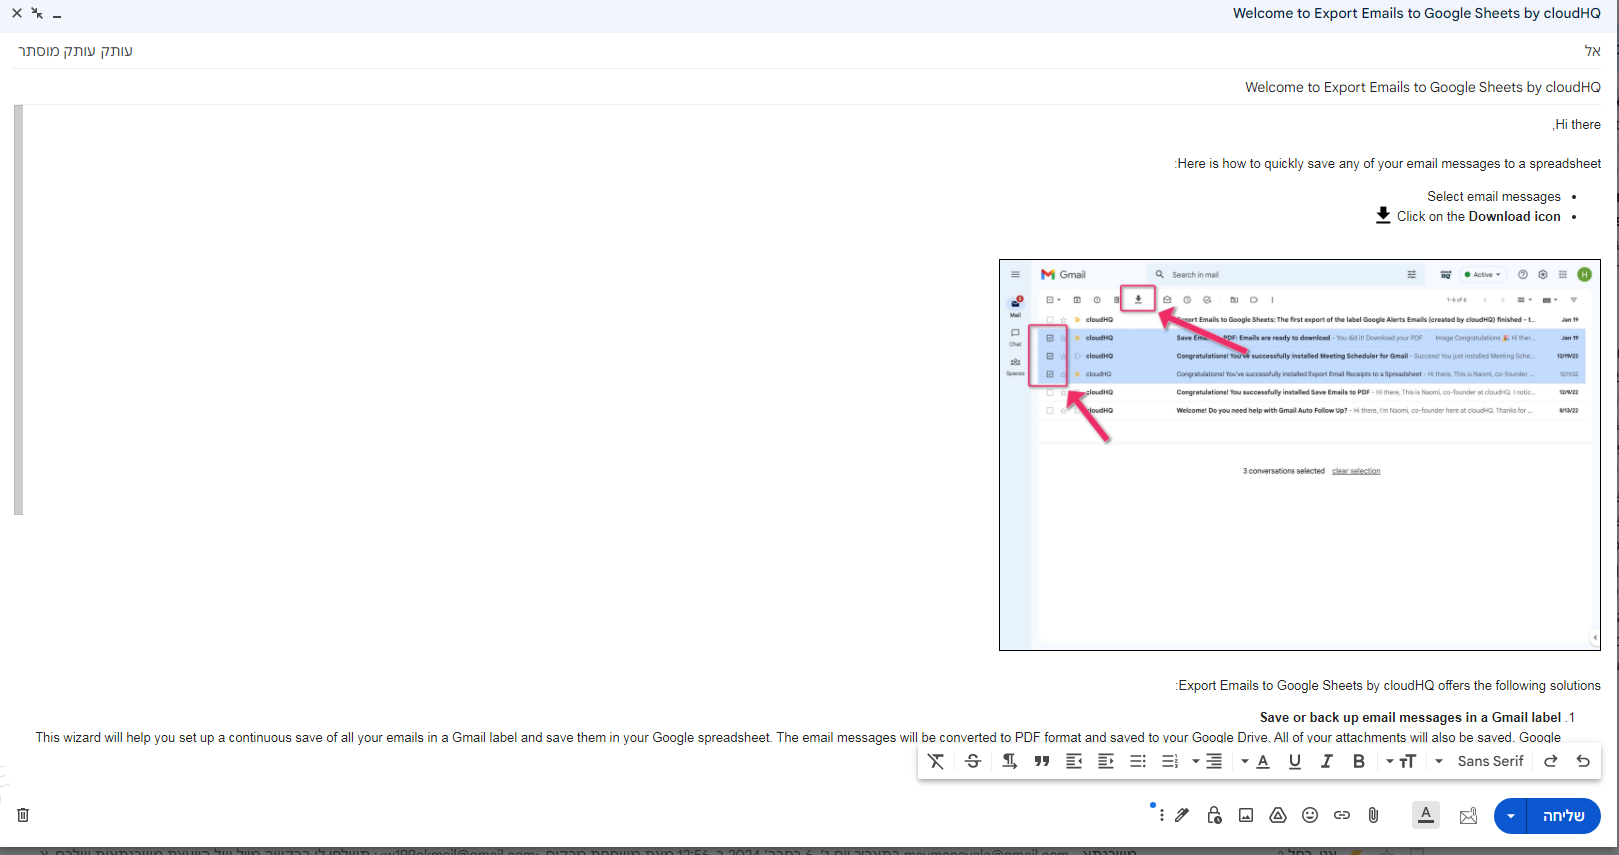Save and close the compose window

click(17, 14)
